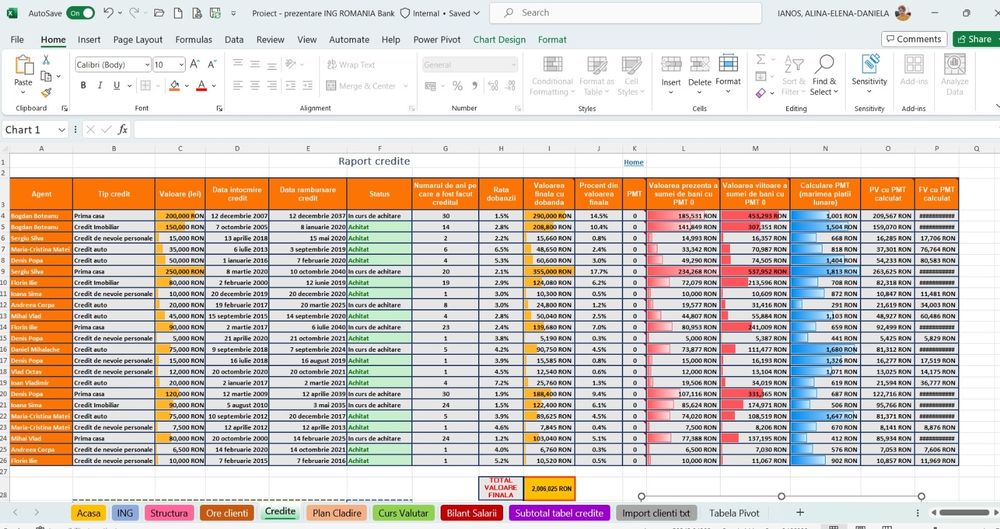Screen dimensions: 1000x529
Task: Open the Tabela Pivot sheet tab
Action: click(734, 513)
